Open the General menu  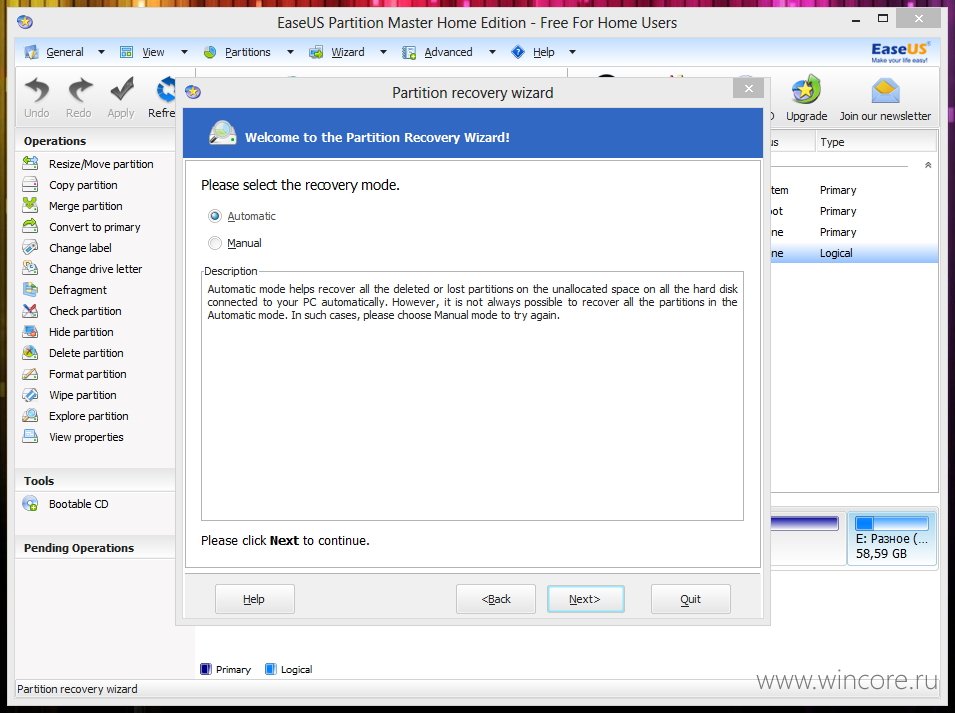[x=65, y=52]
